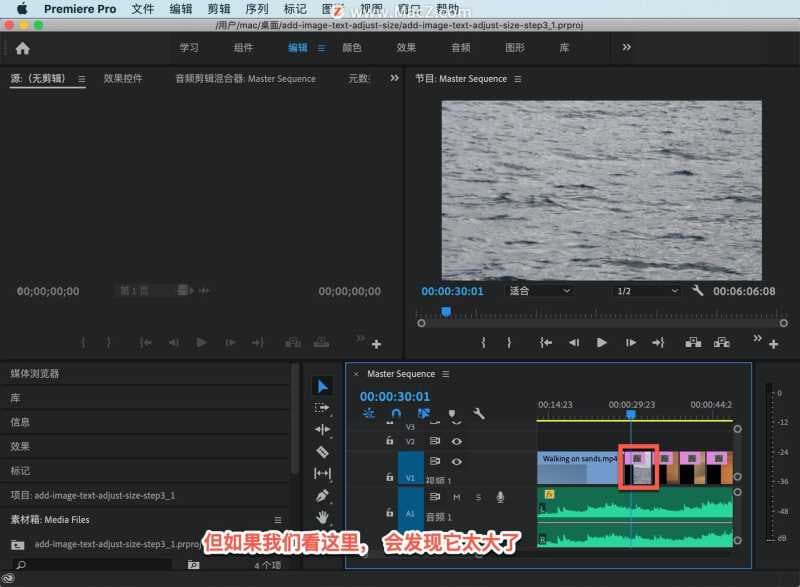Screen dimensions: 800x587
Task: Select the Selection arrow tool
Action: (322, 386)
